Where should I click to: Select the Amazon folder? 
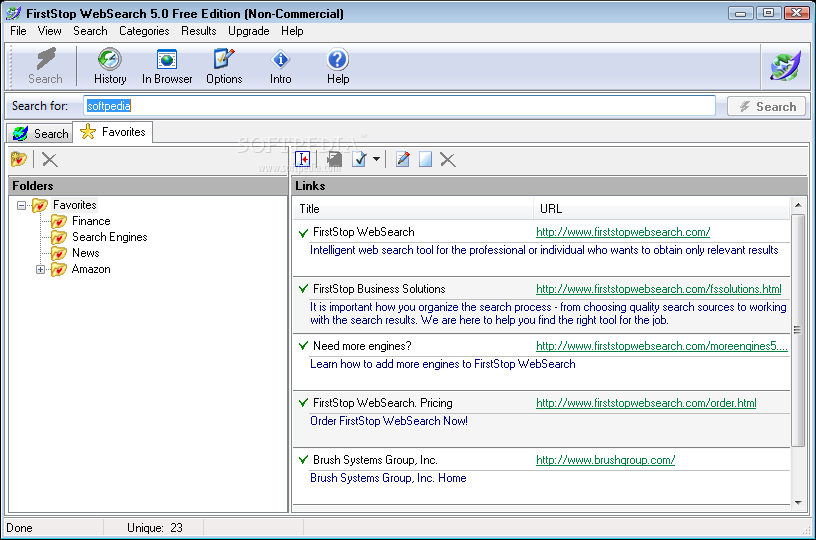(x=81, y=269)
